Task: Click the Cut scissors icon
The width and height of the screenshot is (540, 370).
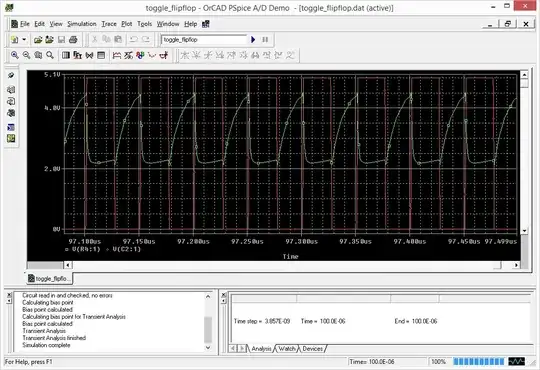Action: (x=94, y=39)
